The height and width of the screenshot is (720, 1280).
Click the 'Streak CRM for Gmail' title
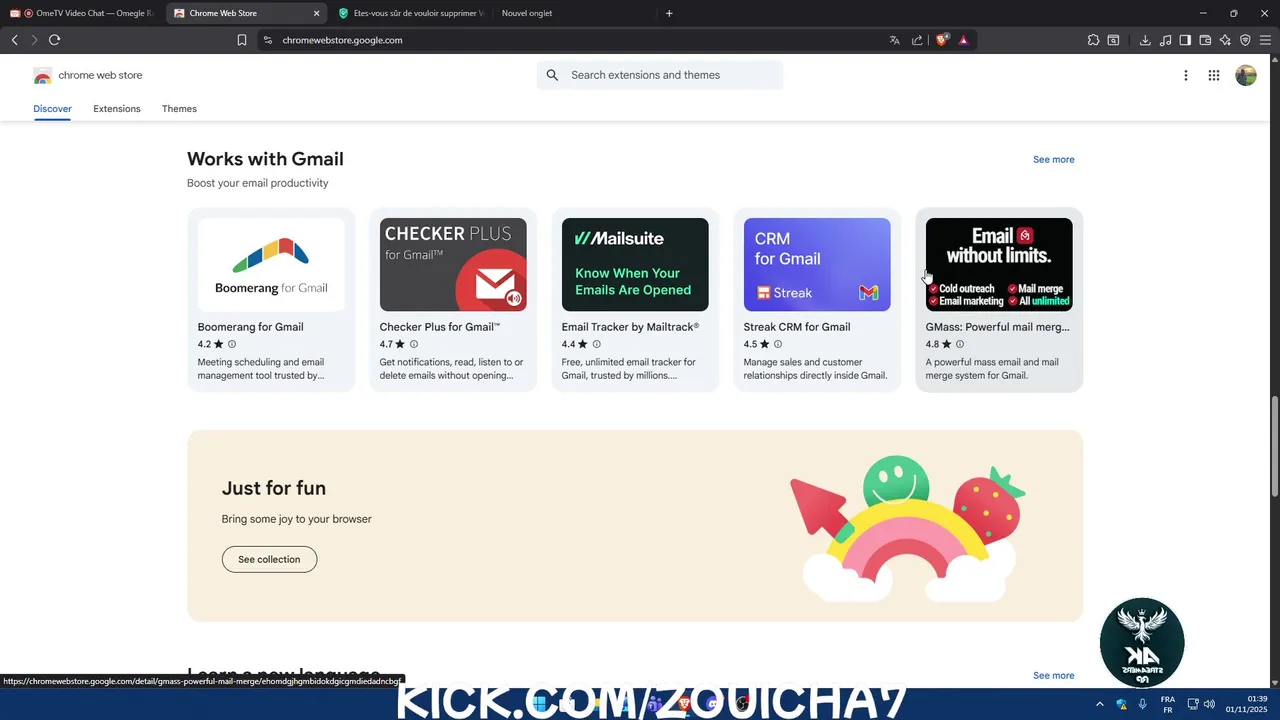[x=797, y=327]
